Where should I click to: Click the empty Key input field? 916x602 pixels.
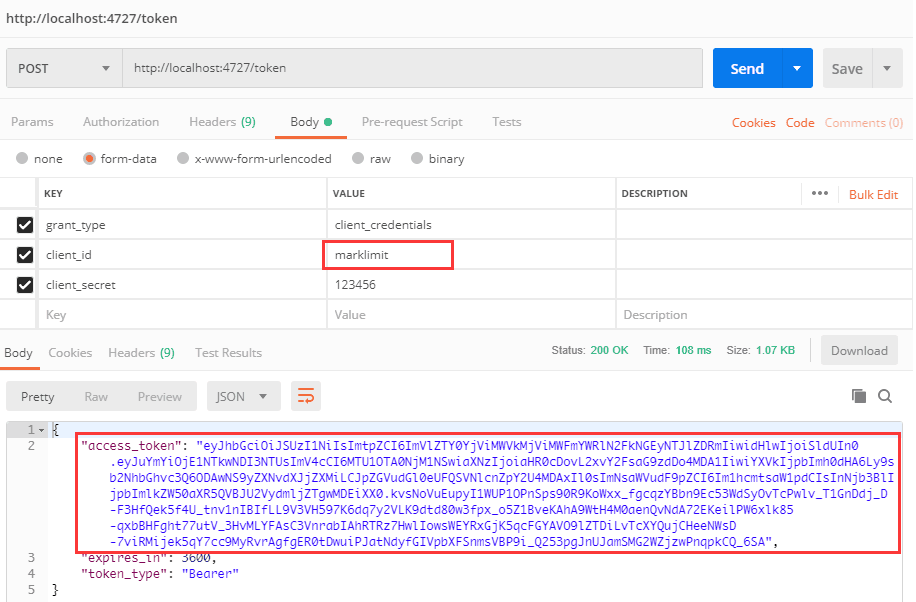[182, 314]
